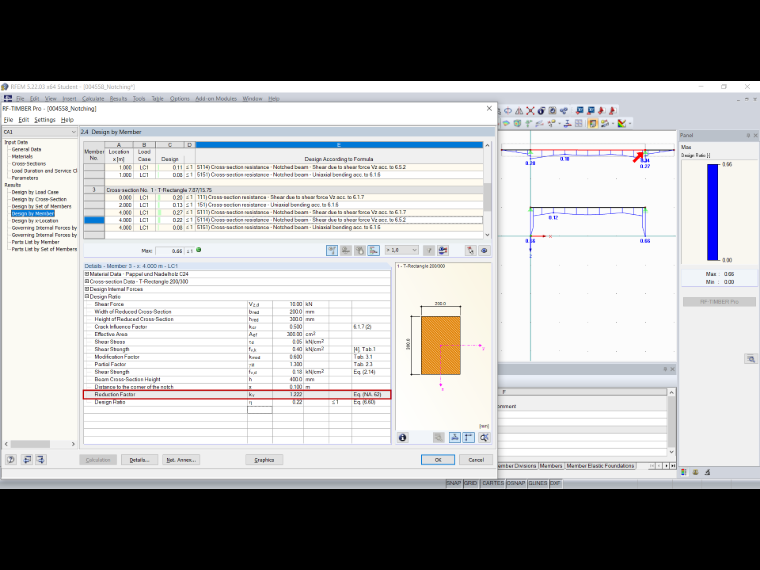Viewport: 760px width, 570px height.
Task: Click the red node cross icon in RFEM toolbar
Action: [x=530, y=111]
